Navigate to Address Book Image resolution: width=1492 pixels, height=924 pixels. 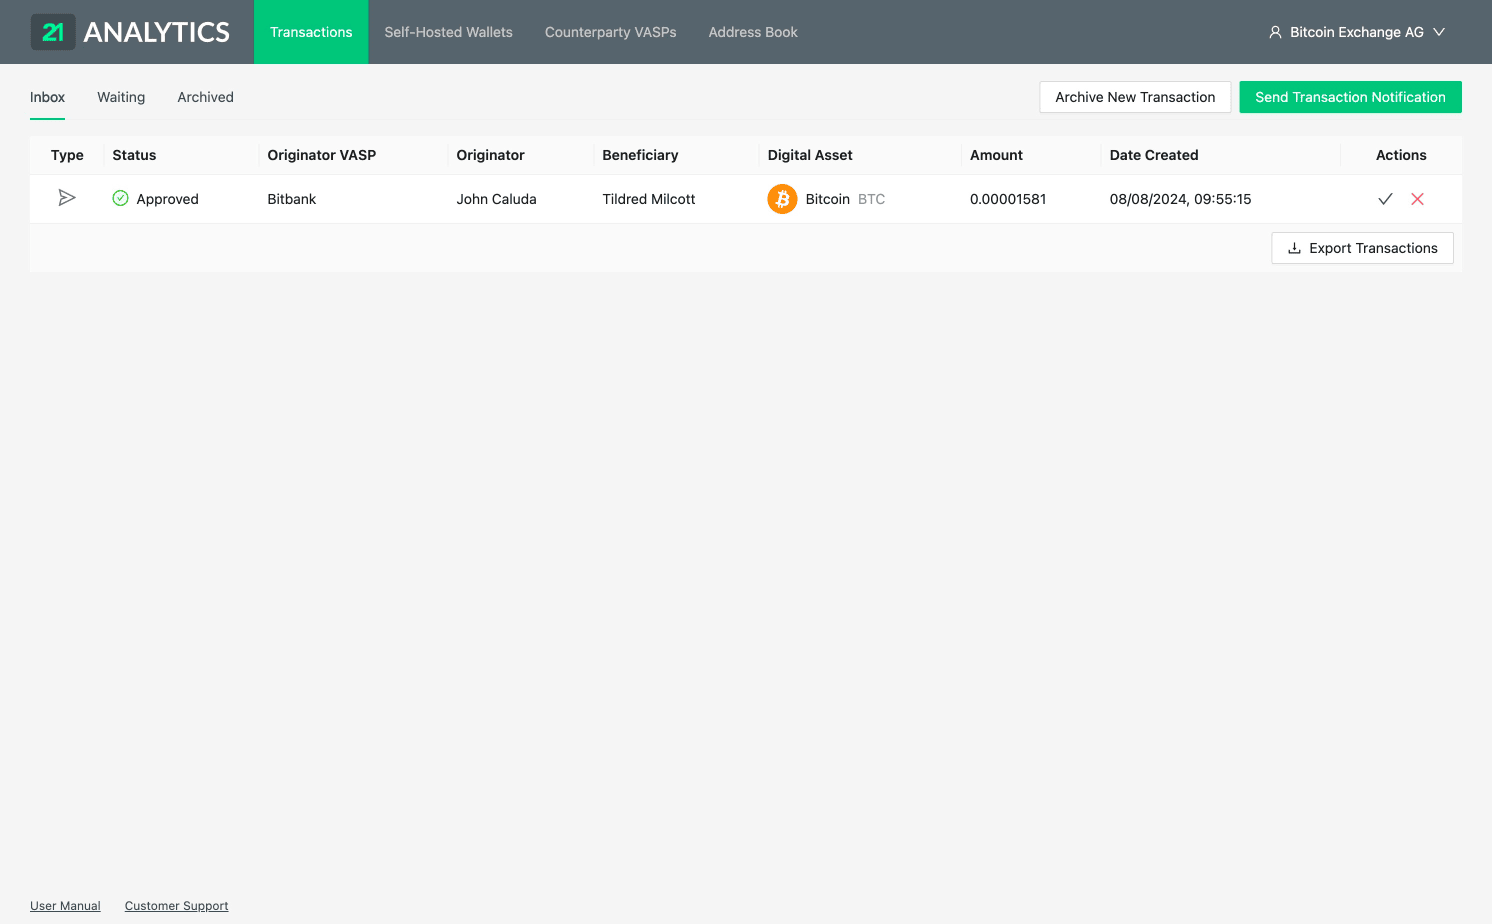pos(753,32)
